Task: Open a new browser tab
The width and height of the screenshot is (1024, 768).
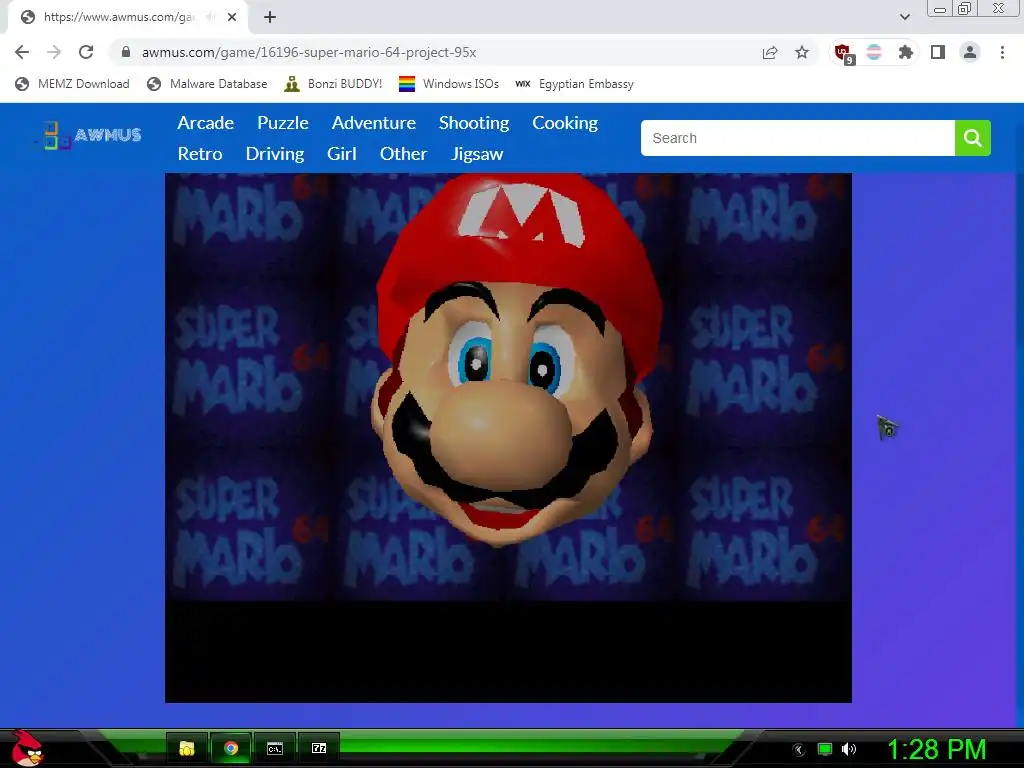Action: [270, 17]
